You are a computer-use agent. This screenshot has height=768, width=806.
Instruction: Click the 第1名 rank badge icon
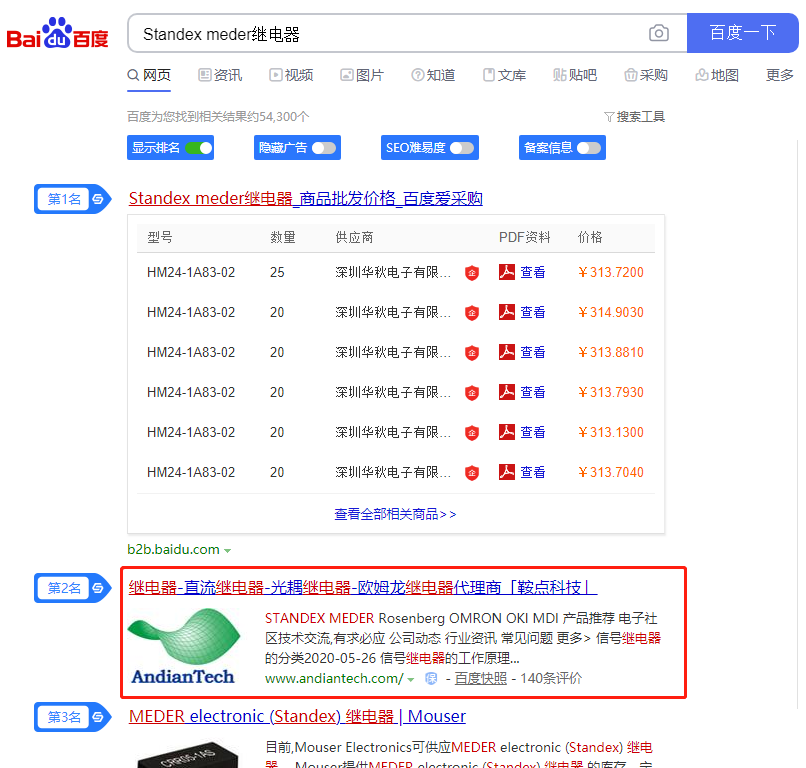72,199
